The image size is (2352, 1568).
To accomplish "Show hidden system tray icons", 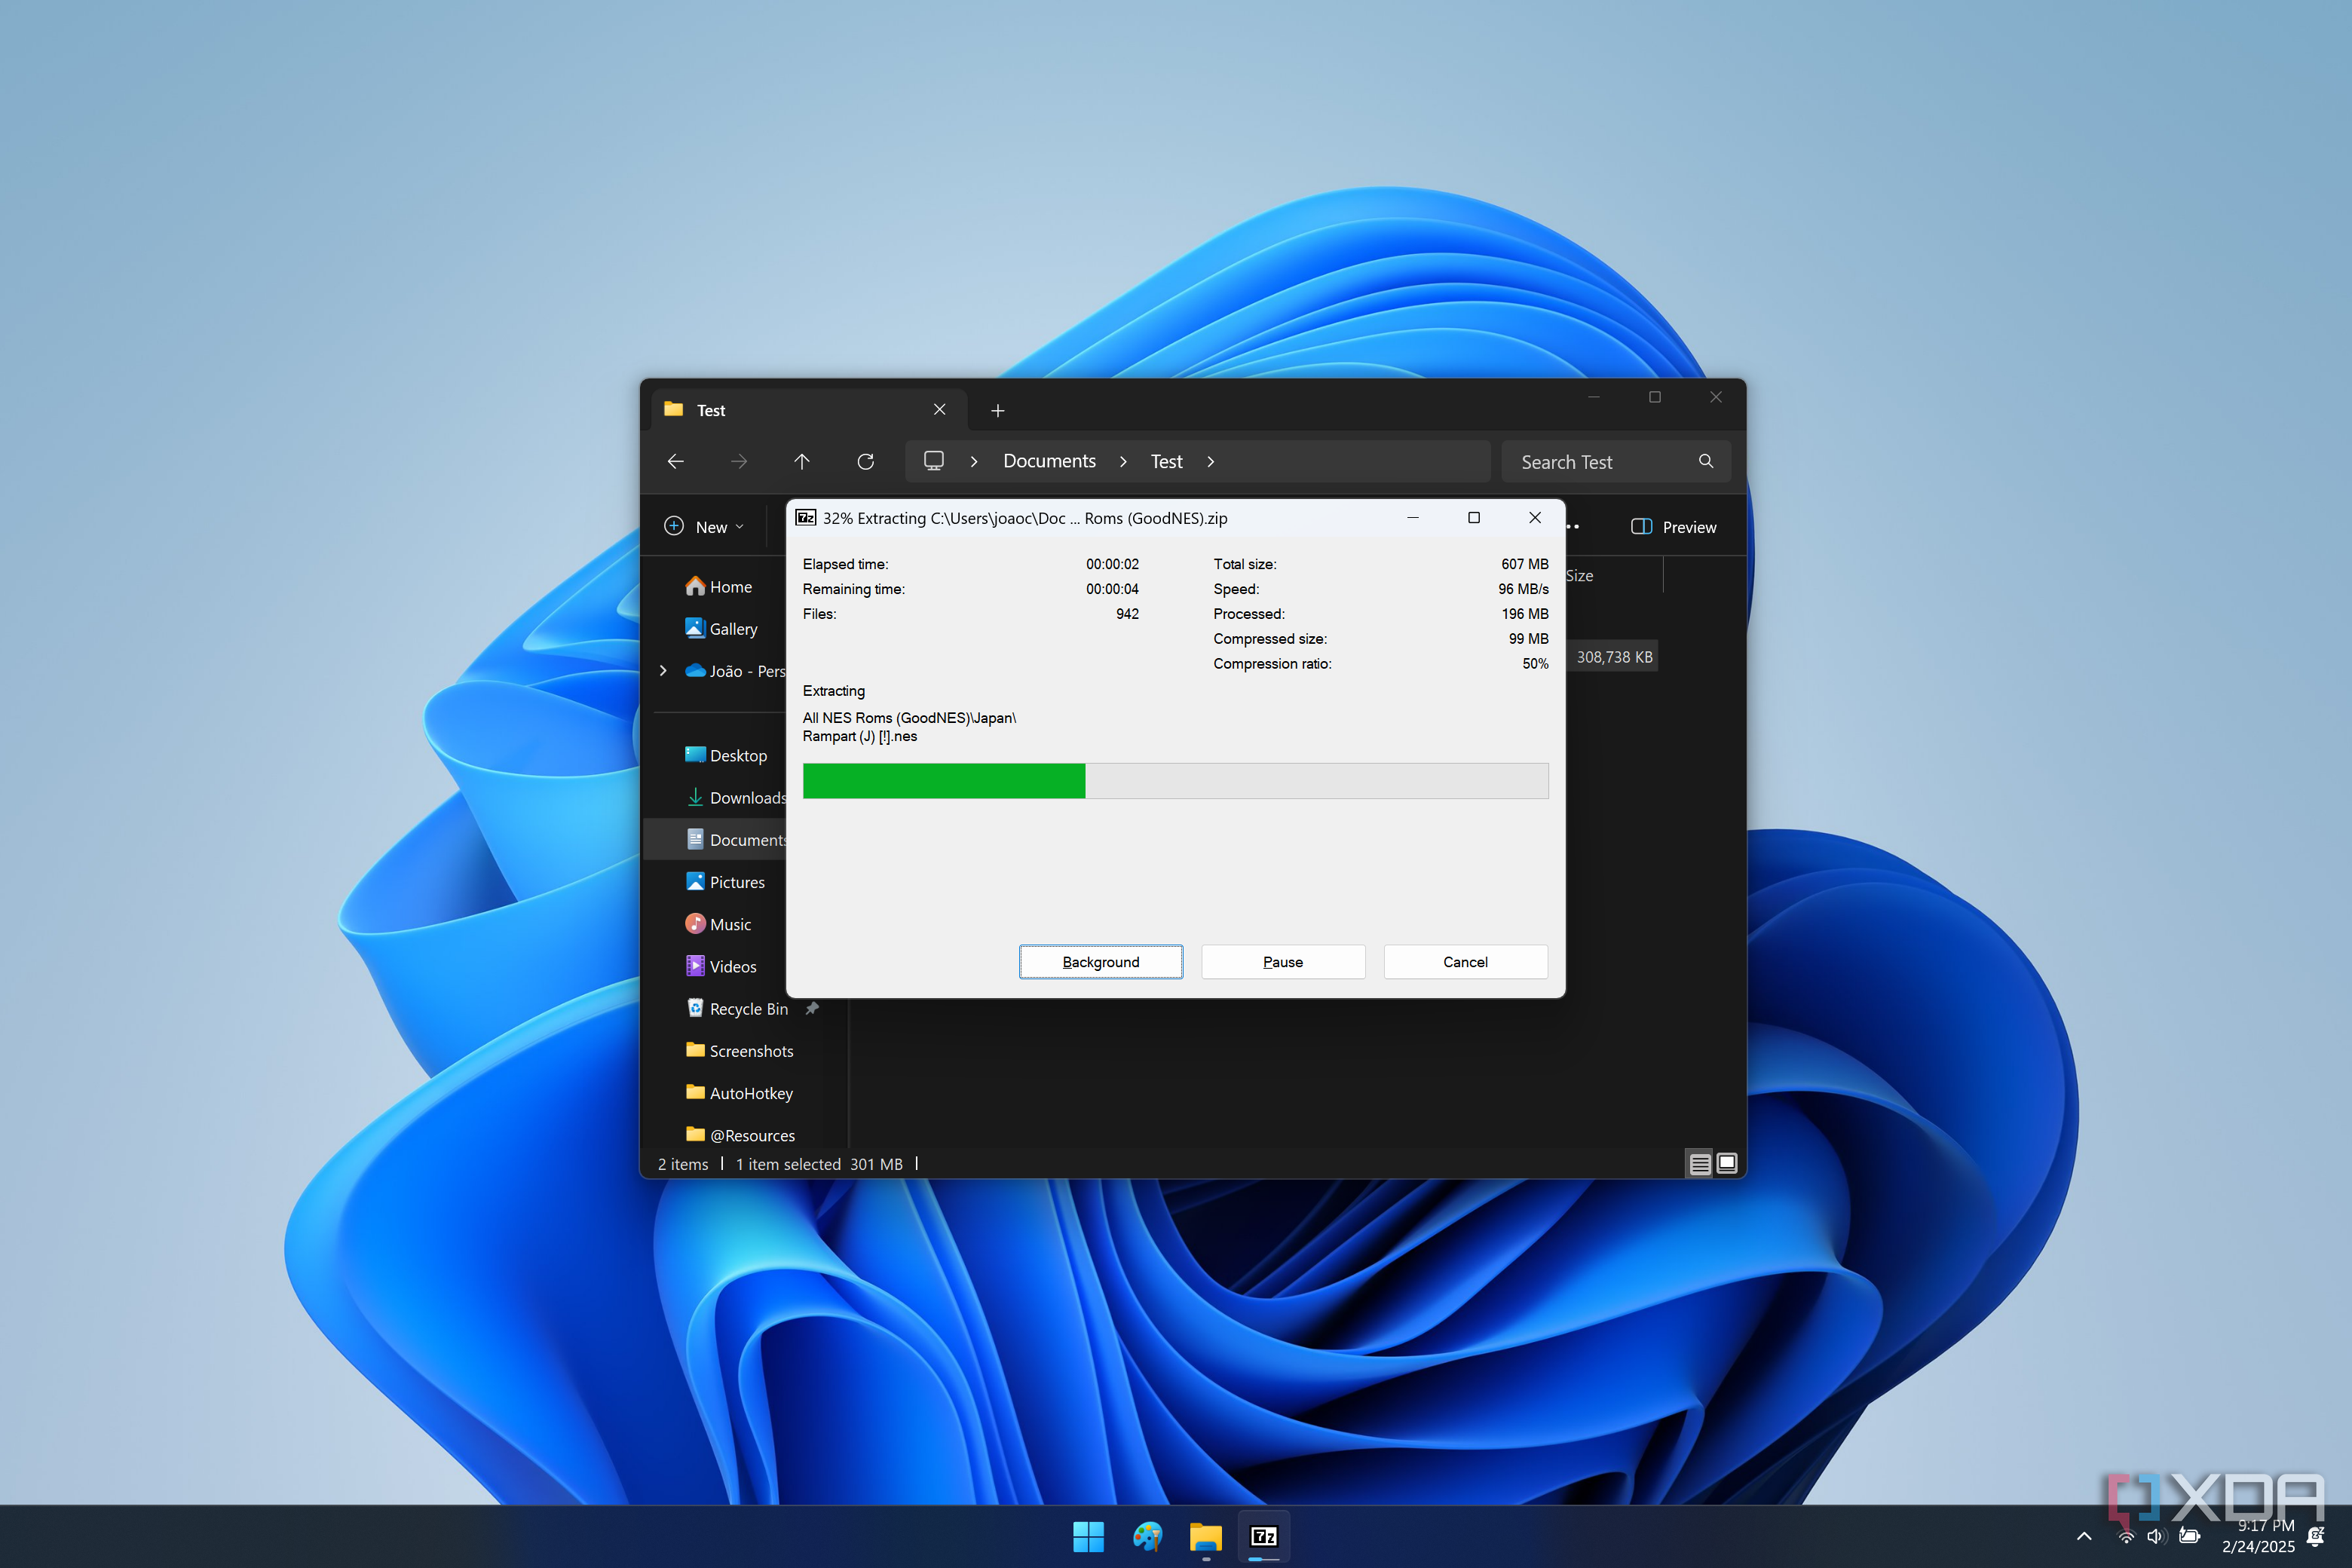I will pos(2084,1536).
